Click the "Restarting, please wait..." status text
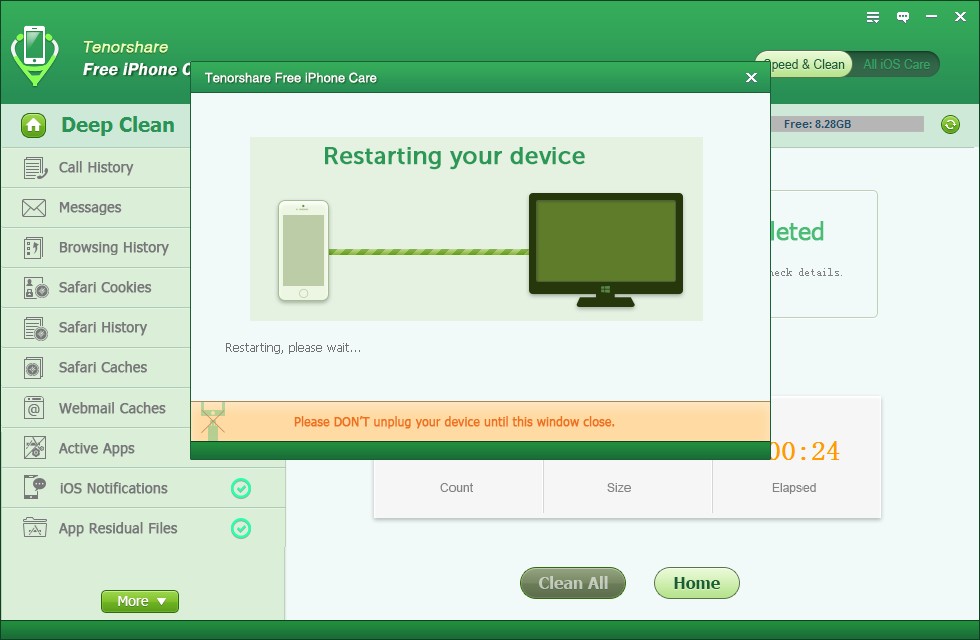This screenshot has height=640, width=980. (x=293, y=348)
